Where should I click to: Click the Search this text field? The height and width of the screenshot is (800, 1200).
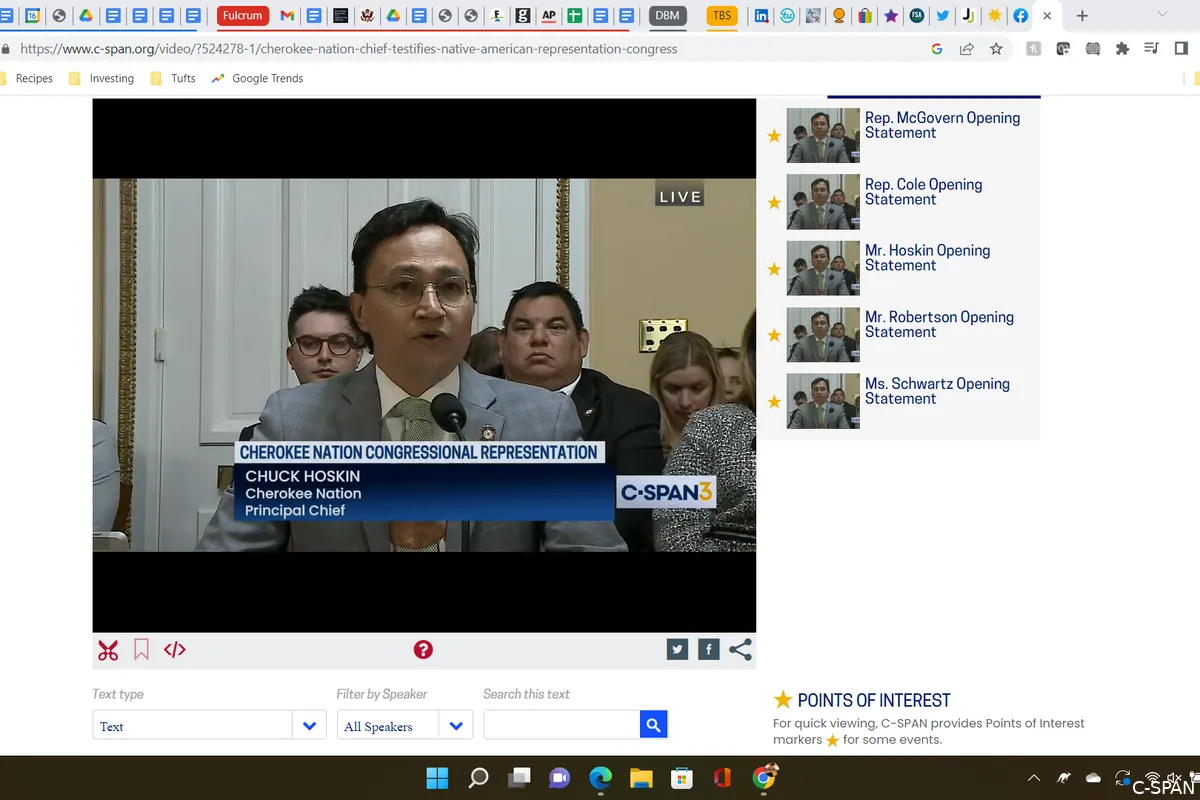click(561, 725)
